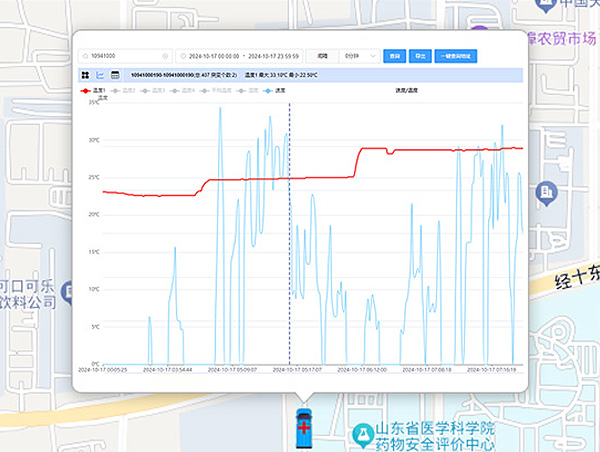Click the second blue export button

(420, 56)
